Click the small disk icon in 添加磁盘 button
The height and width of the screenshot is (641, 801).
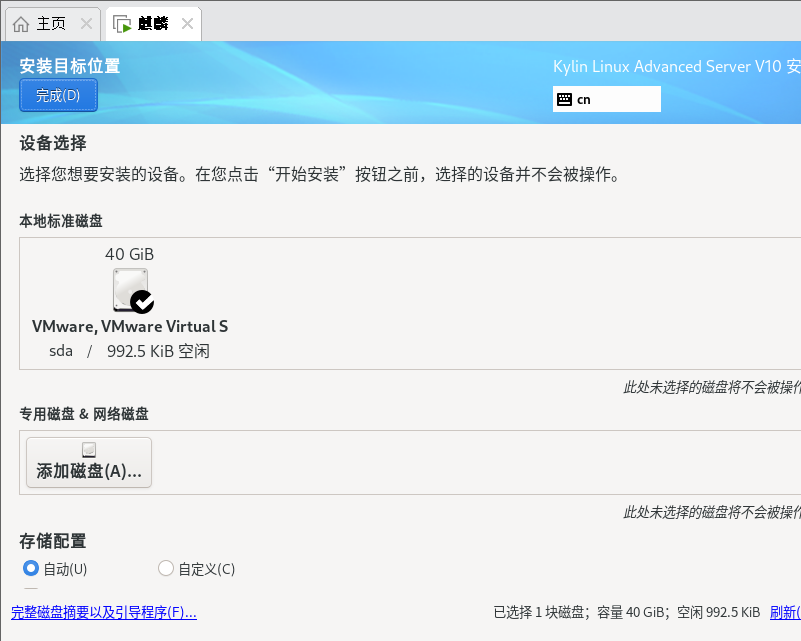(89, 450)
